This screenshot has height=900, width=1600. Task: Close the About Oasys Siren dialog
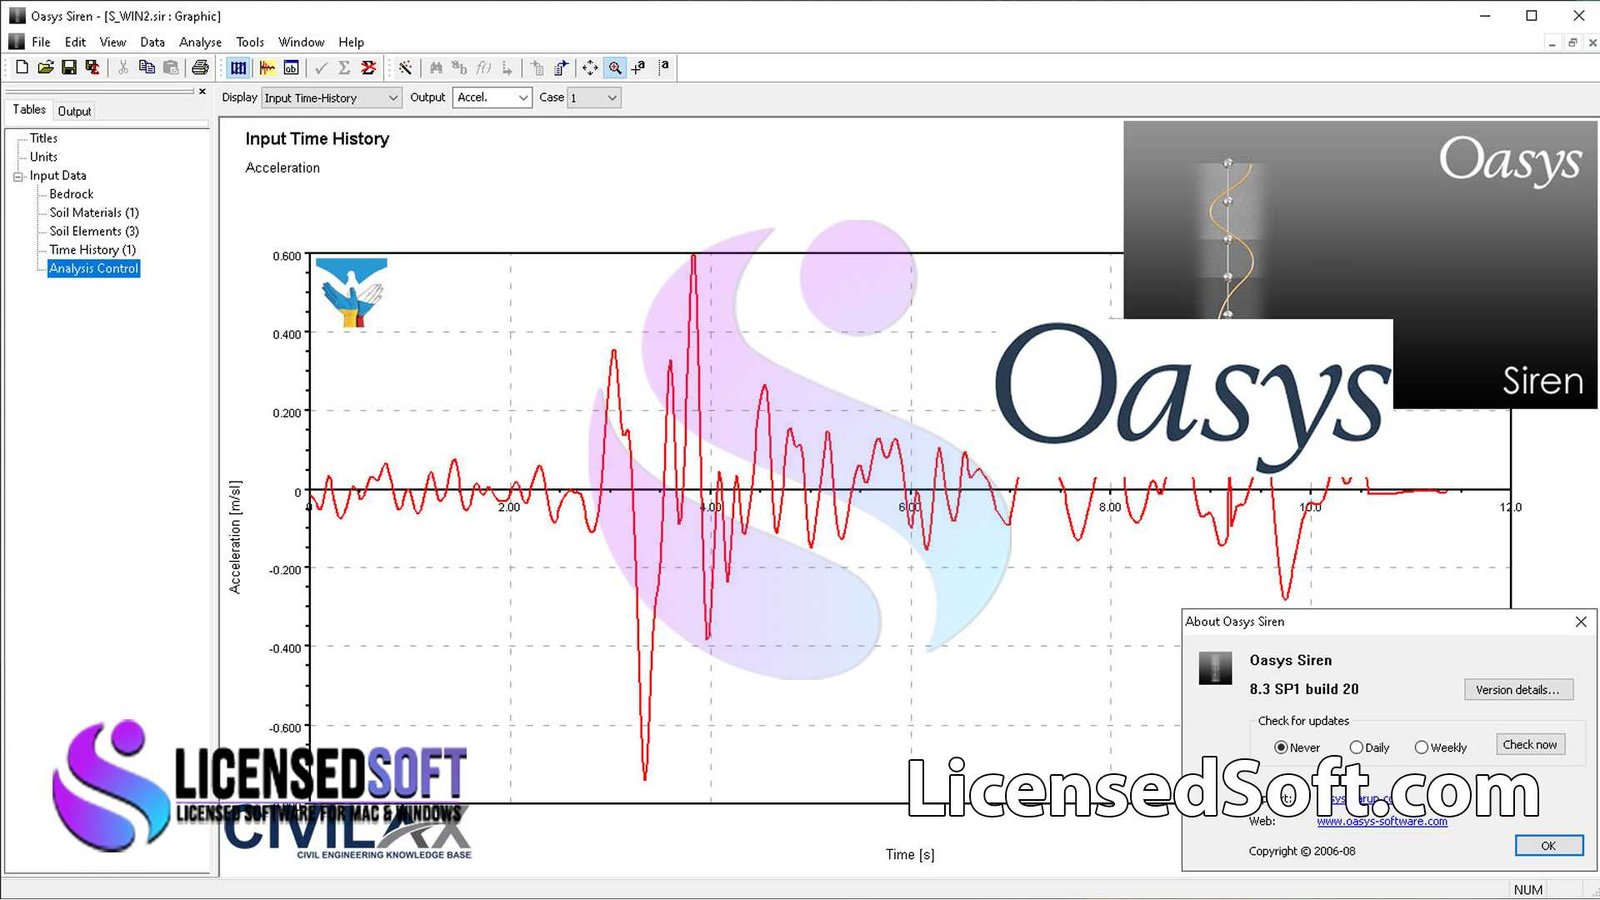[x=1581, y=622]
